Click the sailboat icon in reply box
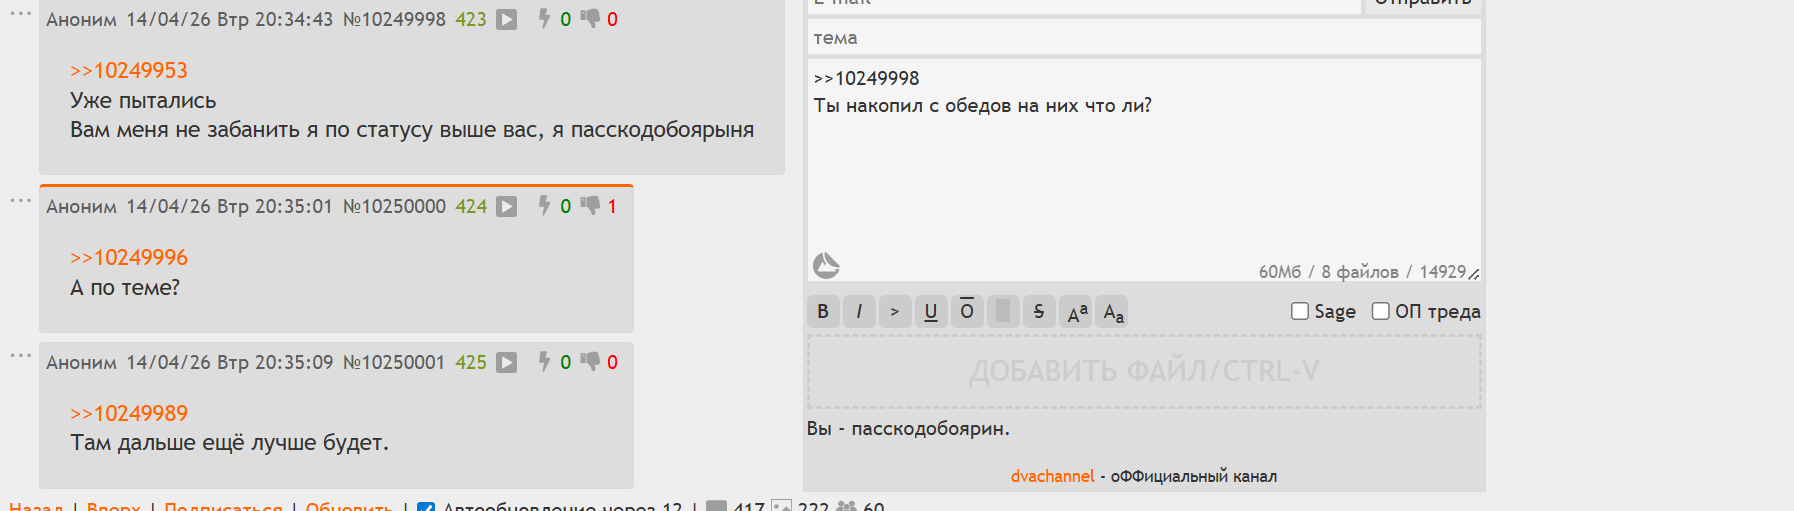This screenshot has height=511, width=1794. point(826,265)
